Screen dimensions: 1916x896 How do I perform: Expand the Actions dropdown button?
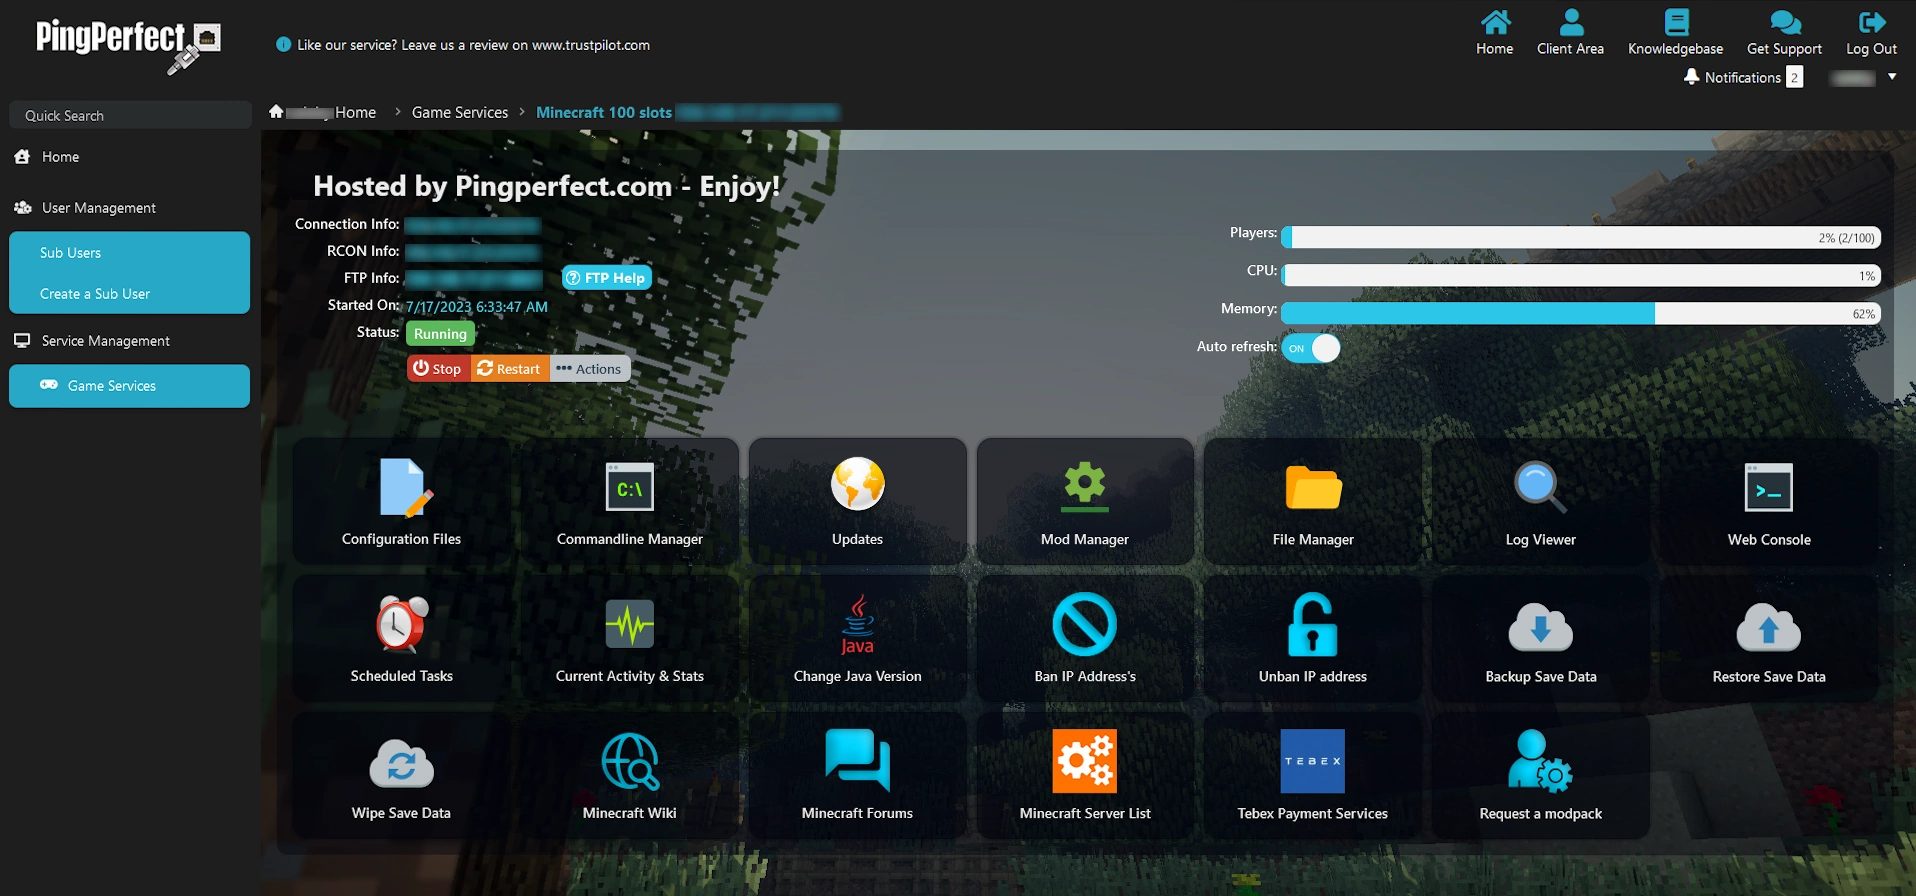[x=589, y=369]
